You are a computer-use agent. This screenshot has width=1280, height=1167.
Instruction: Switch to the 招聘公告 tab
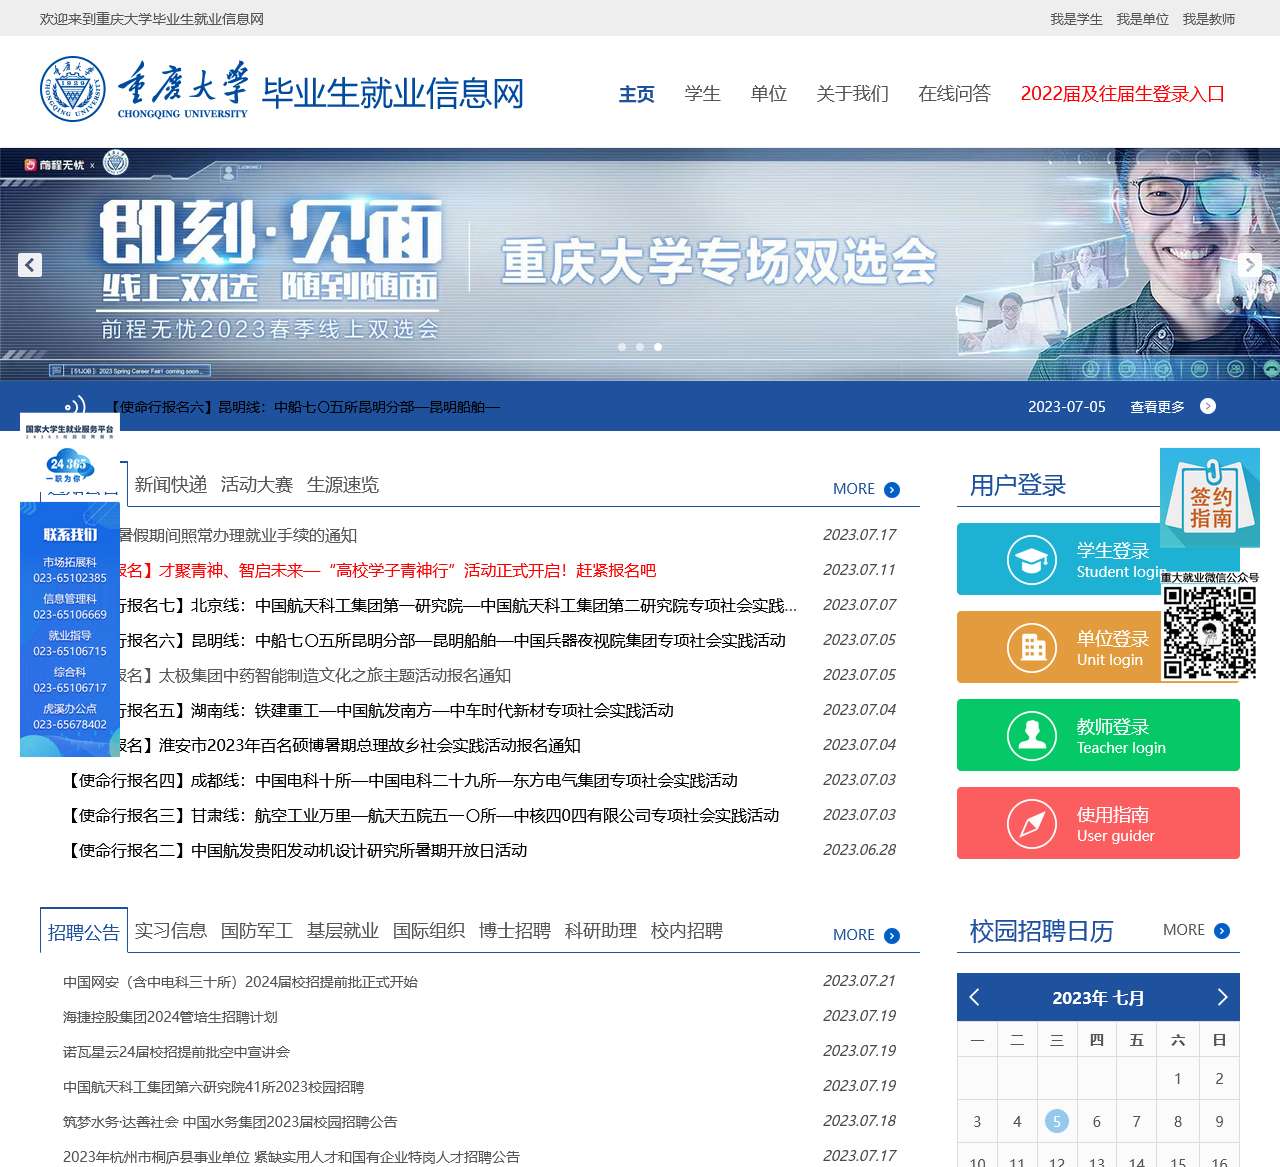pos(84,932)
